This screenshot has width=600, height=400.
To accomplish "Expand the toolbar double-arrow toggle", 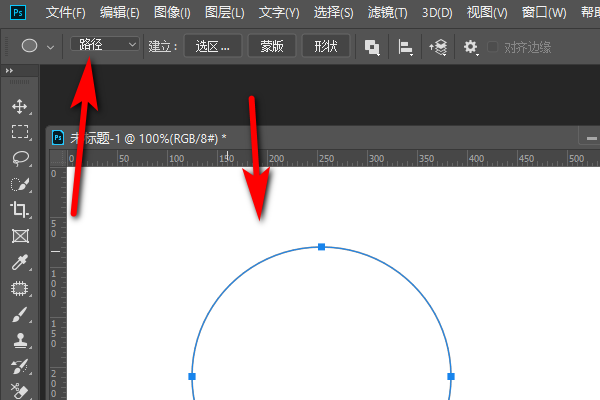I will coord(9,70).
